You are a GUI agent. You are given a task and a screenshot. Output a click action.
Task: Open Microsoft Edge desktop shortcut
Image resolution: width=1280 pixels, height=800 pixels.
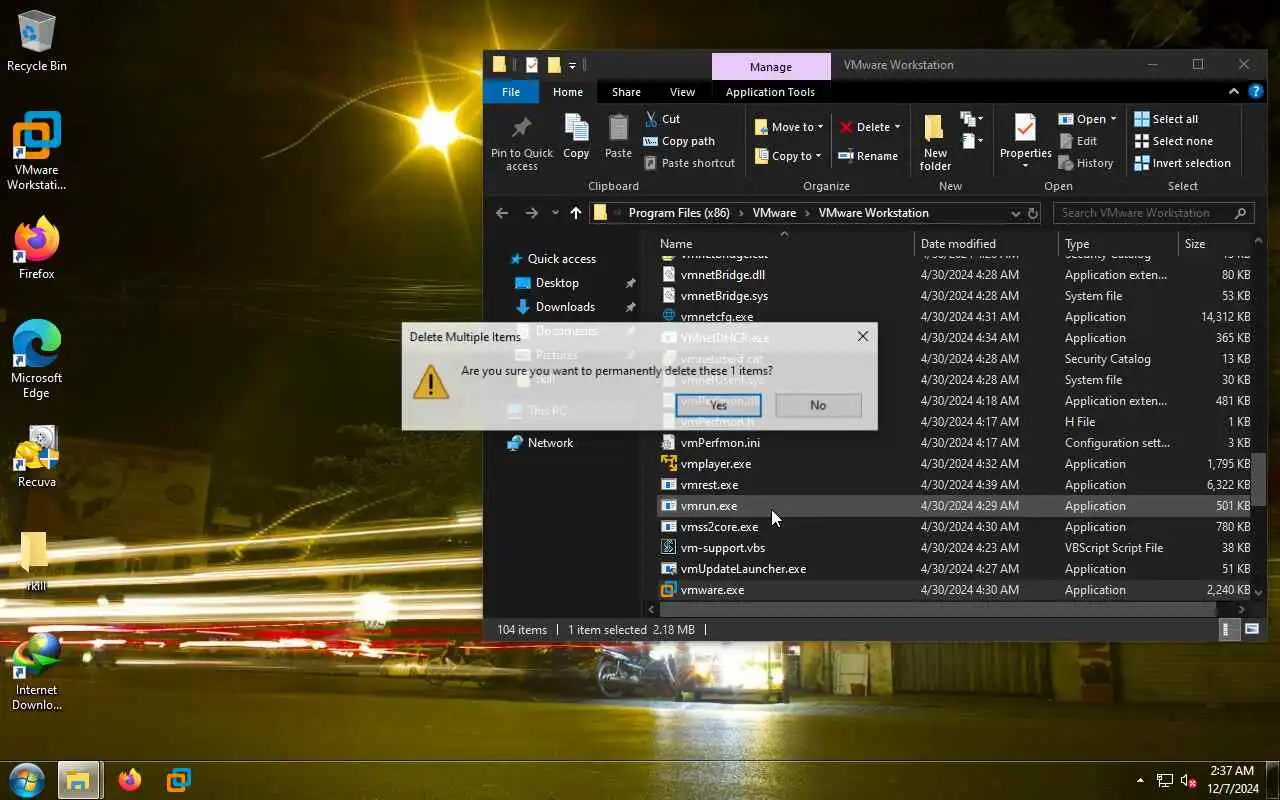pyautogui.click(x=37, y=359)
